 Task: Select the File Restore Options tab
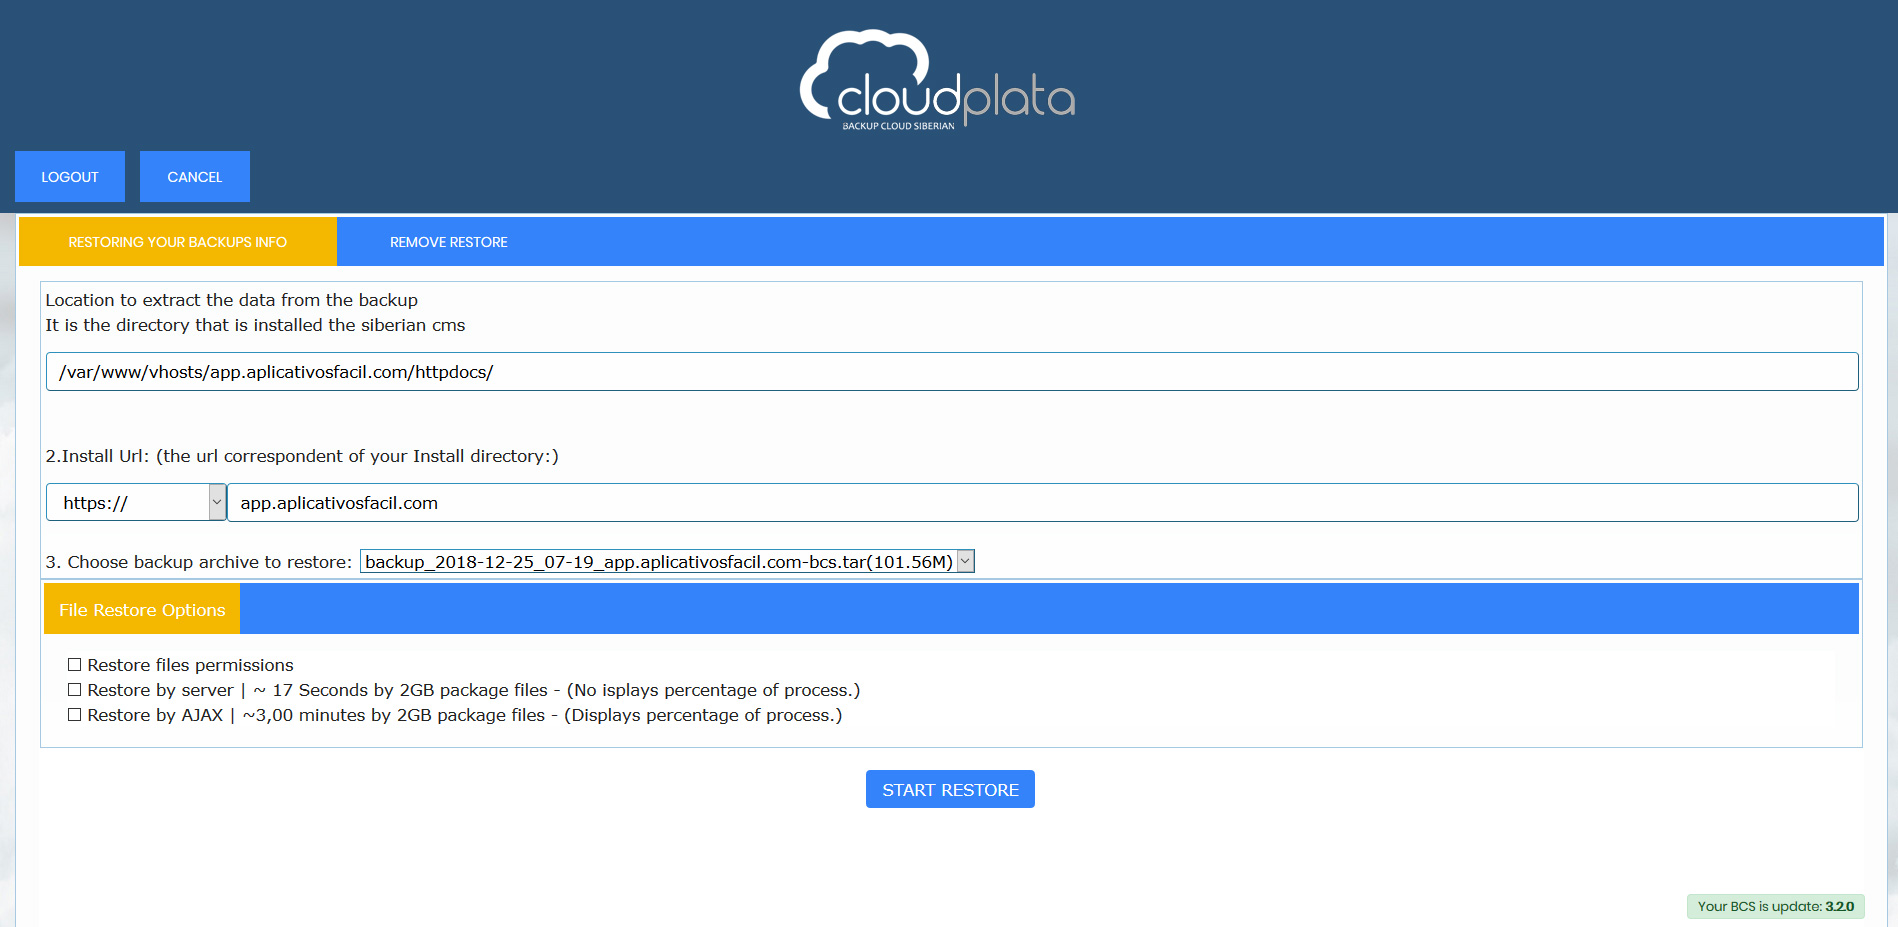point(142,609)
